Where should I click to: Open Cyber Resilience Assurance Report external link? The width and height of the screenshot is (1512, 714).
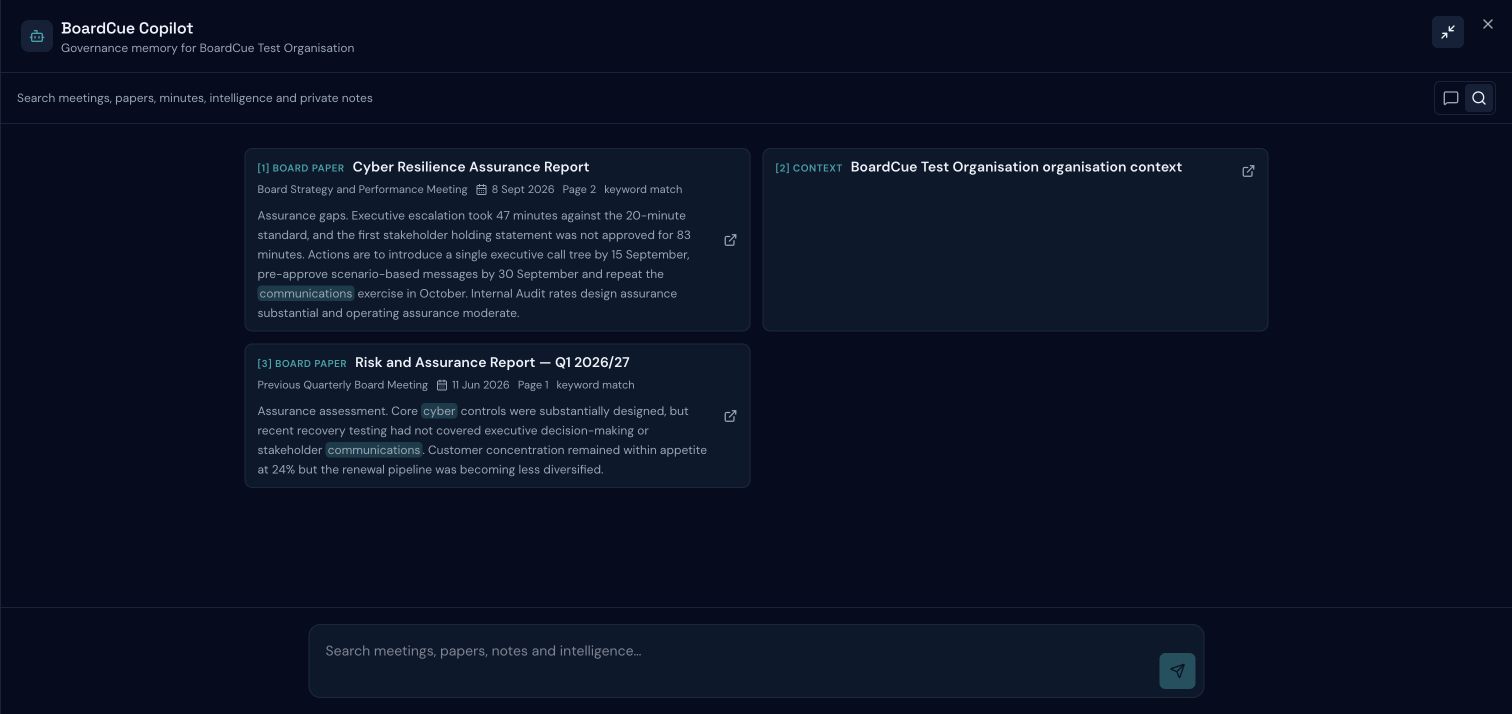pyautogui.click(x=730, y=240)
